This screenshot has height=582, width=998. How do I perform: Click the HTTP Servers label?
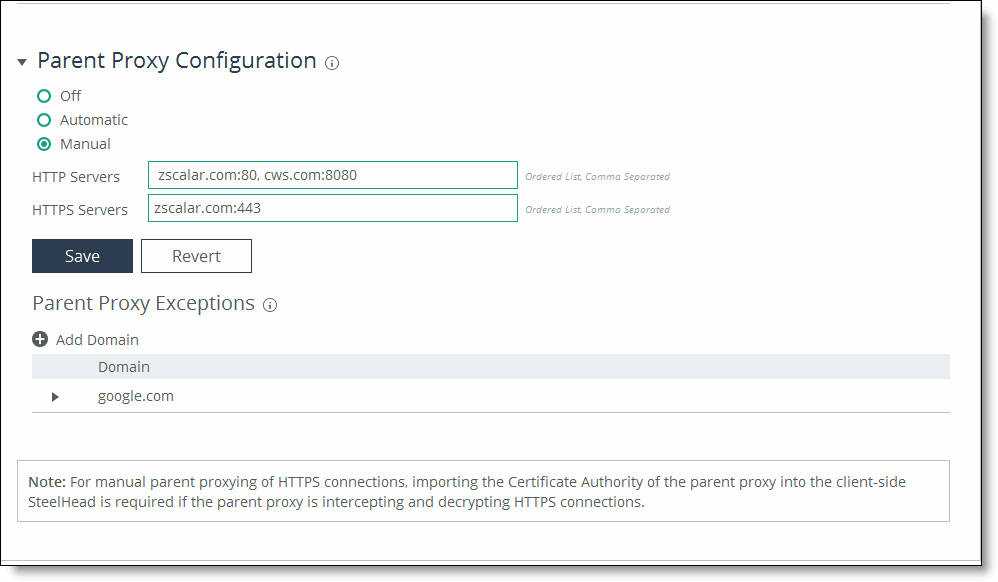(x=76, y=177)
